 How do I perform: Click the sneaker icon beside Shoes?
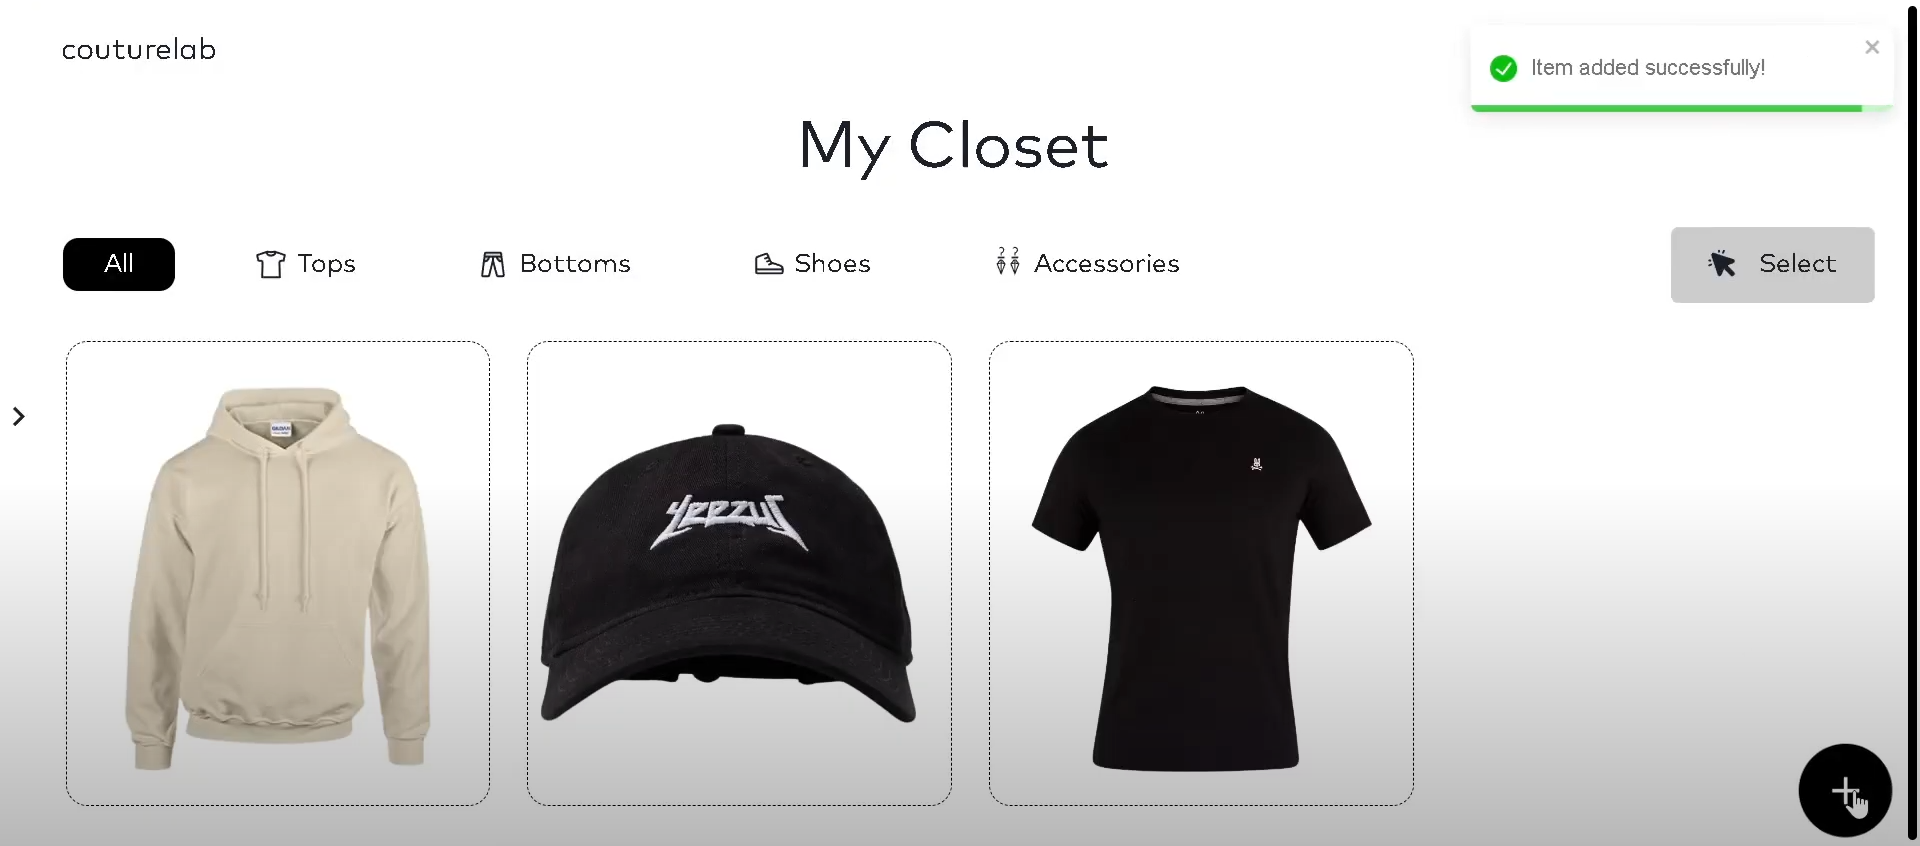769,264
